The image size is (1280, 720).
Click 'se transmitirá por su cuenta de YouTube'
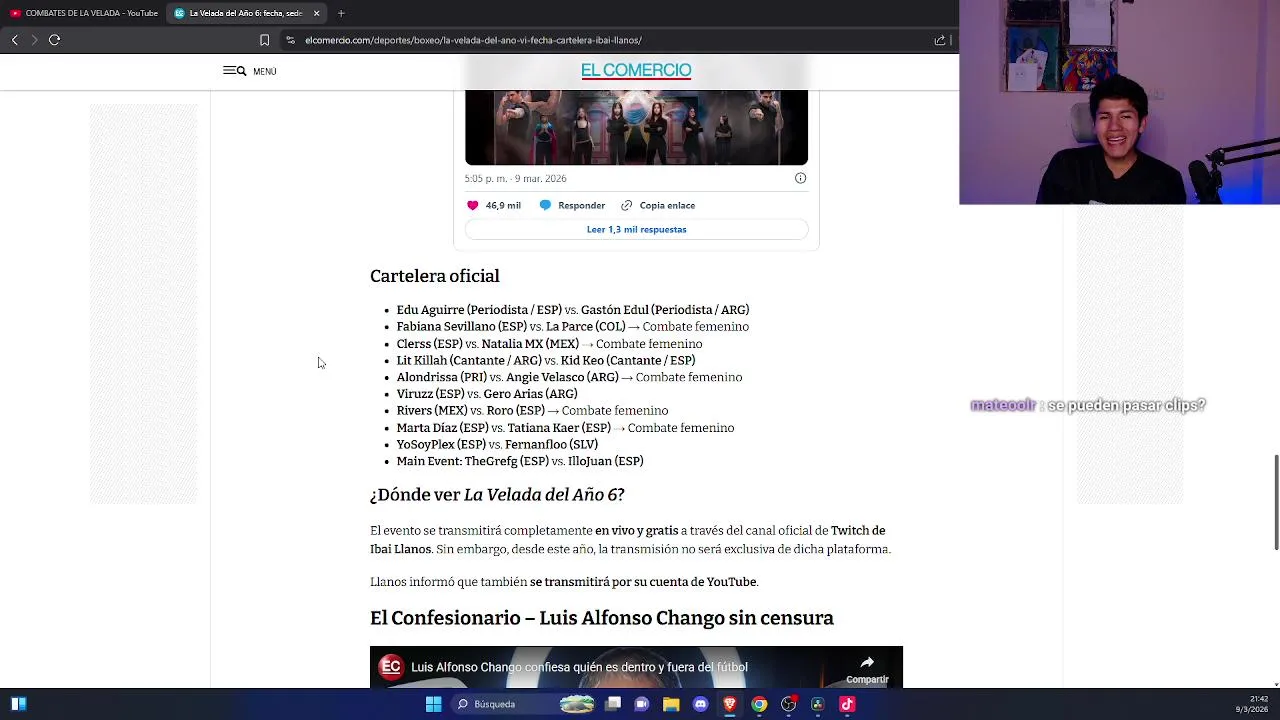(643, 582)
